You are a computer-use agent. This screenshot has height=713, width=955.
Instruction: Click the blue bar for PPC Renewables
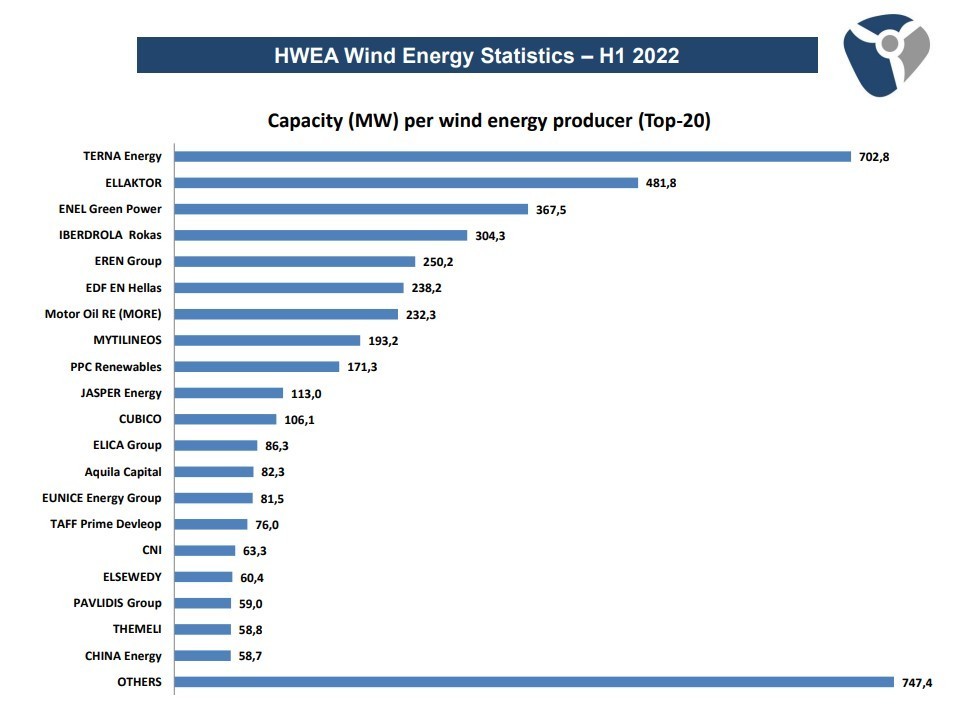[x=257, y=367]
